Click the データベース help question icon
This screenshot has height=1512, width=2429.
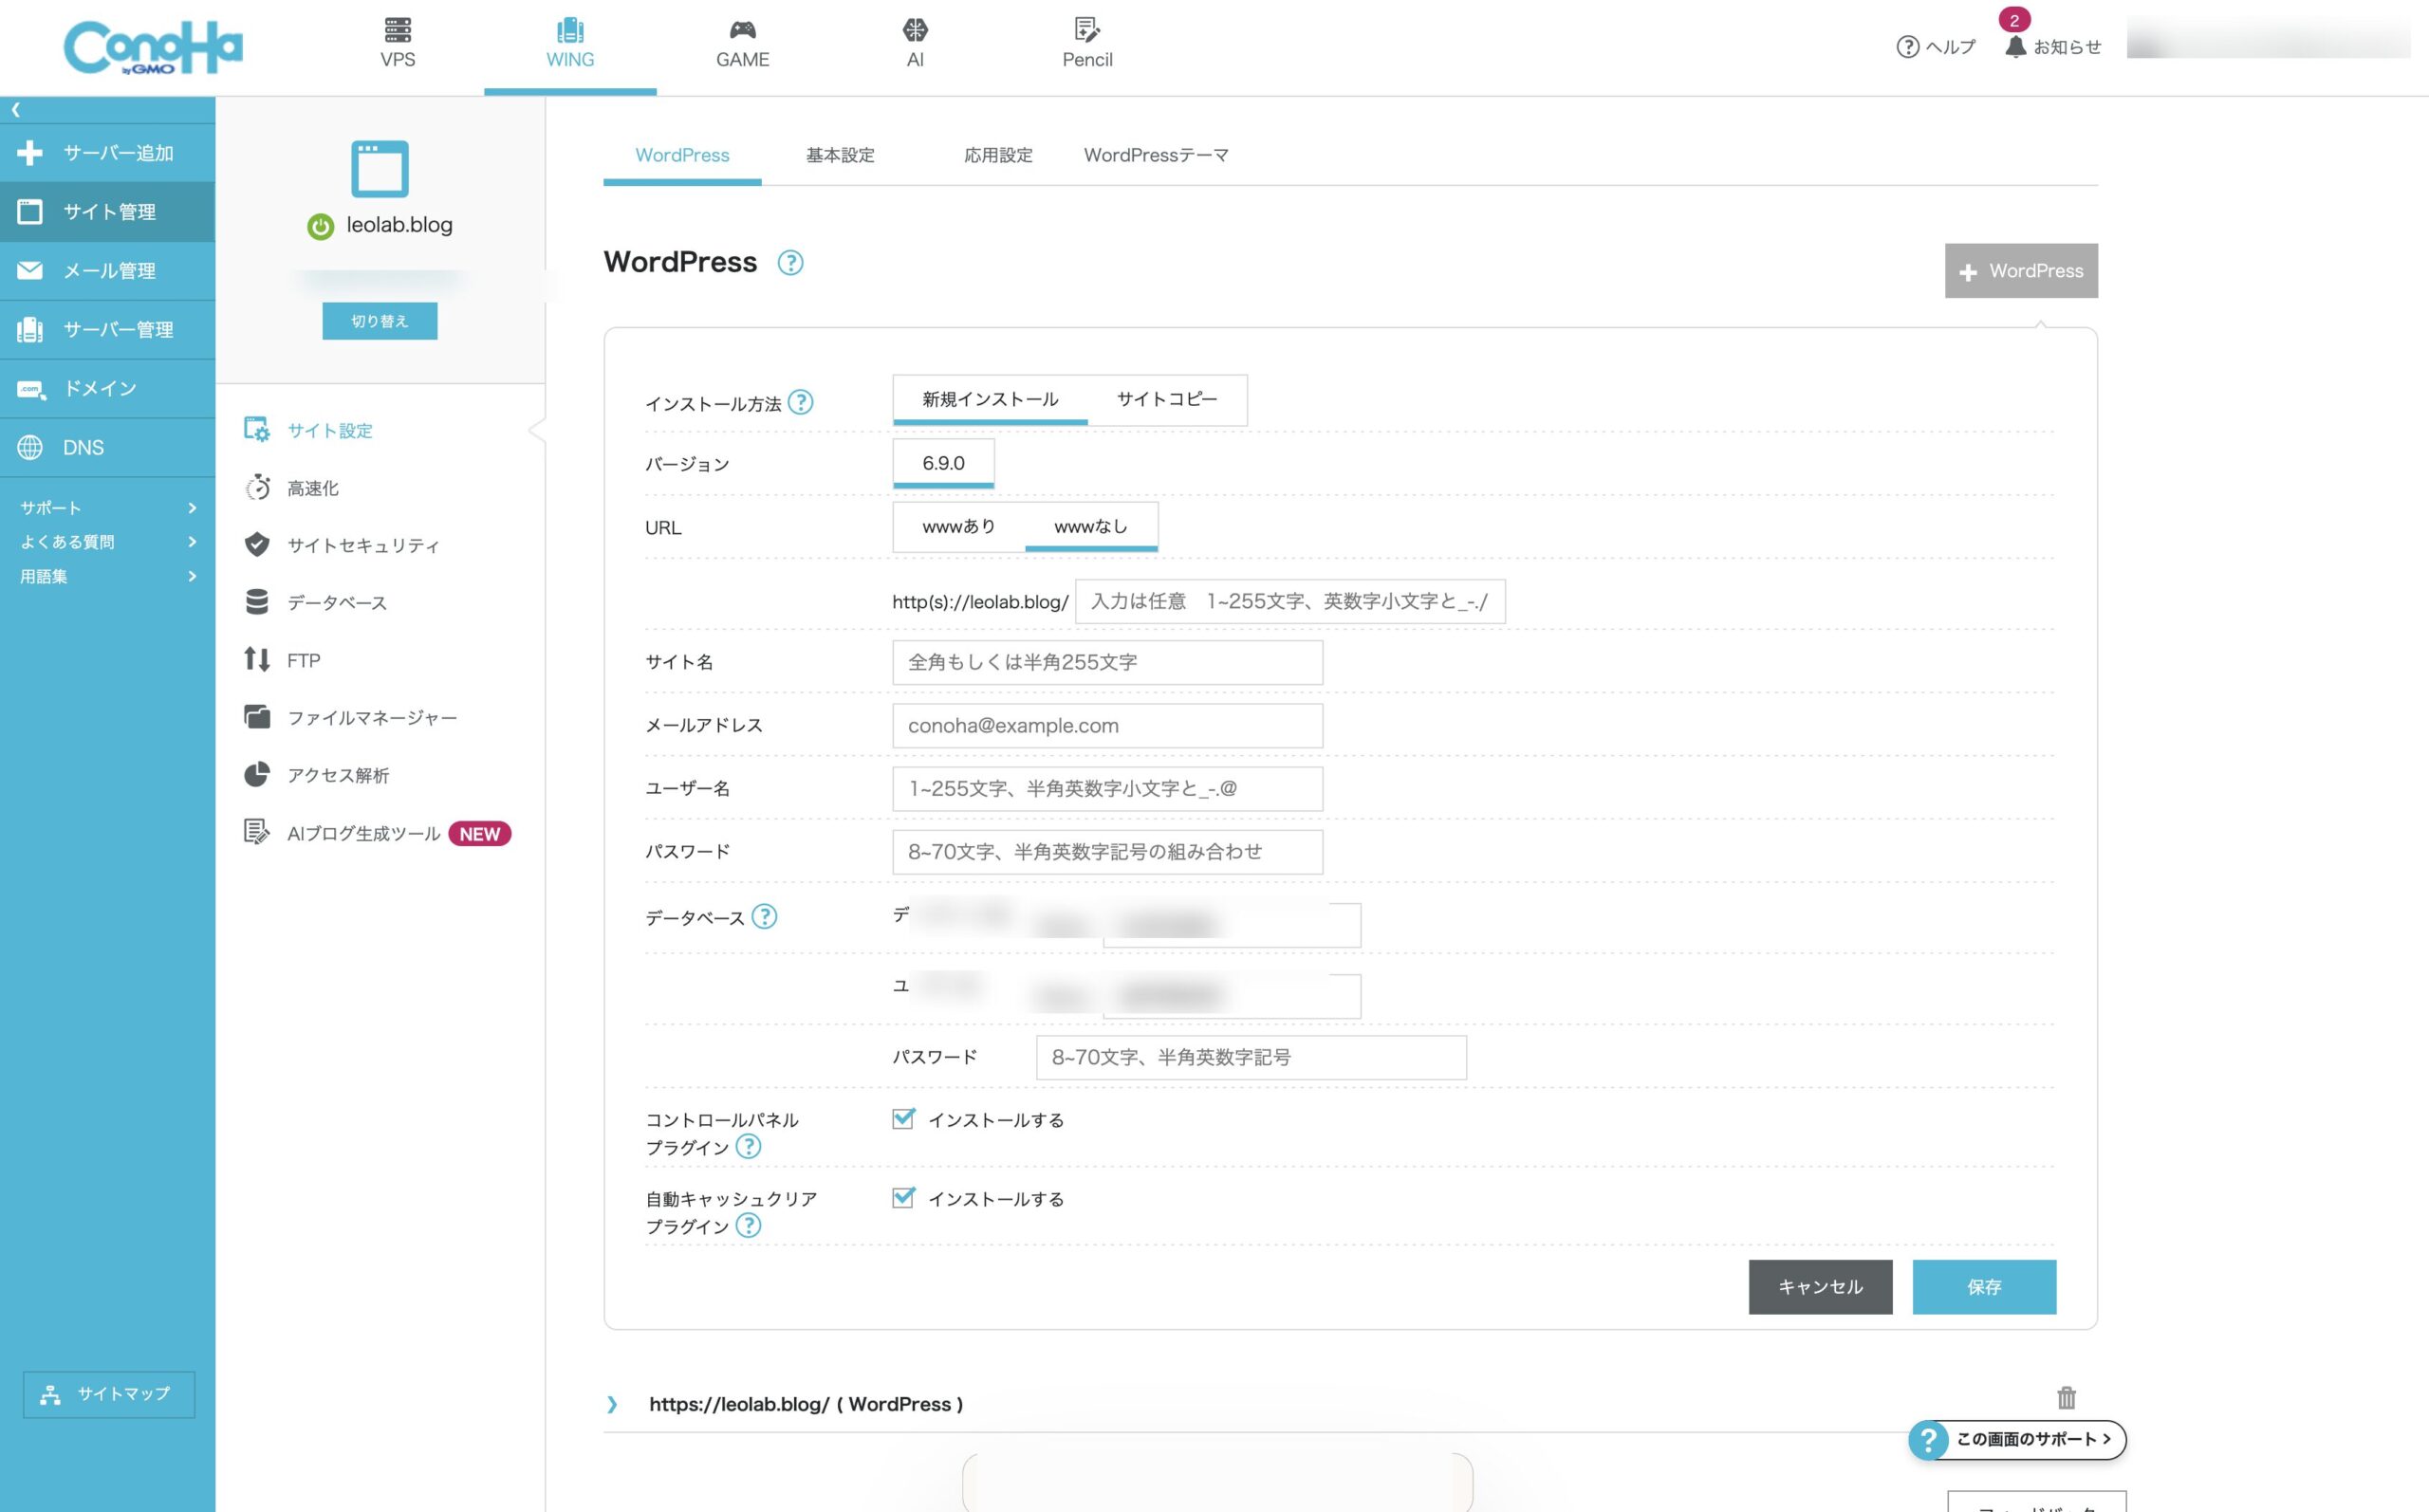coord(764,916)
